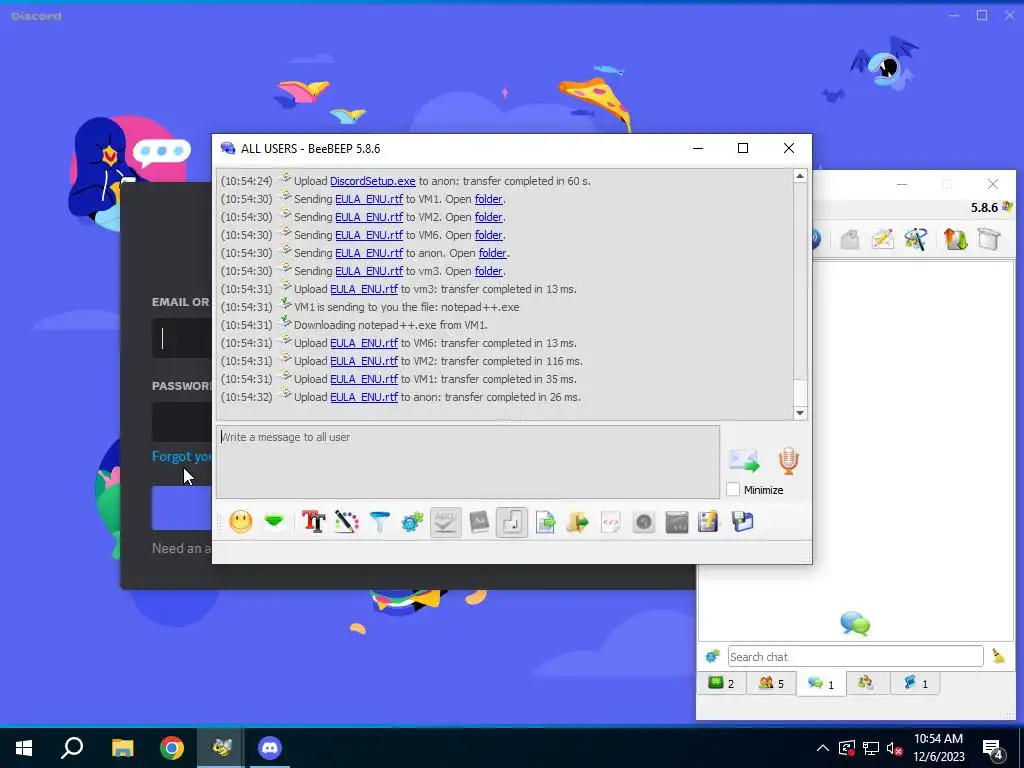Switch to the groups tab
1024x768 pixels.
866,683
